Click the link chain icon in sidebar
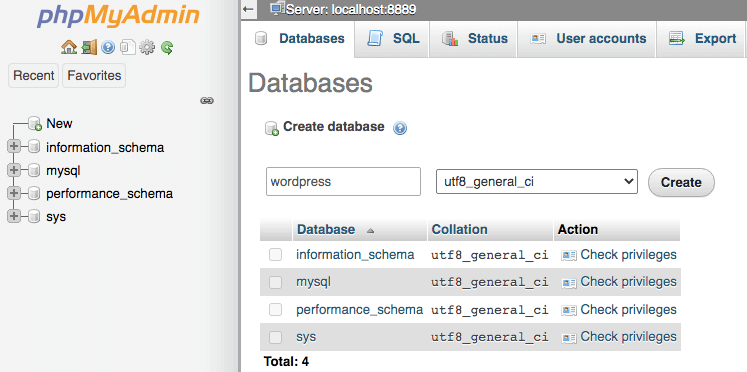The image size is (747, 372). coord(207,101)
